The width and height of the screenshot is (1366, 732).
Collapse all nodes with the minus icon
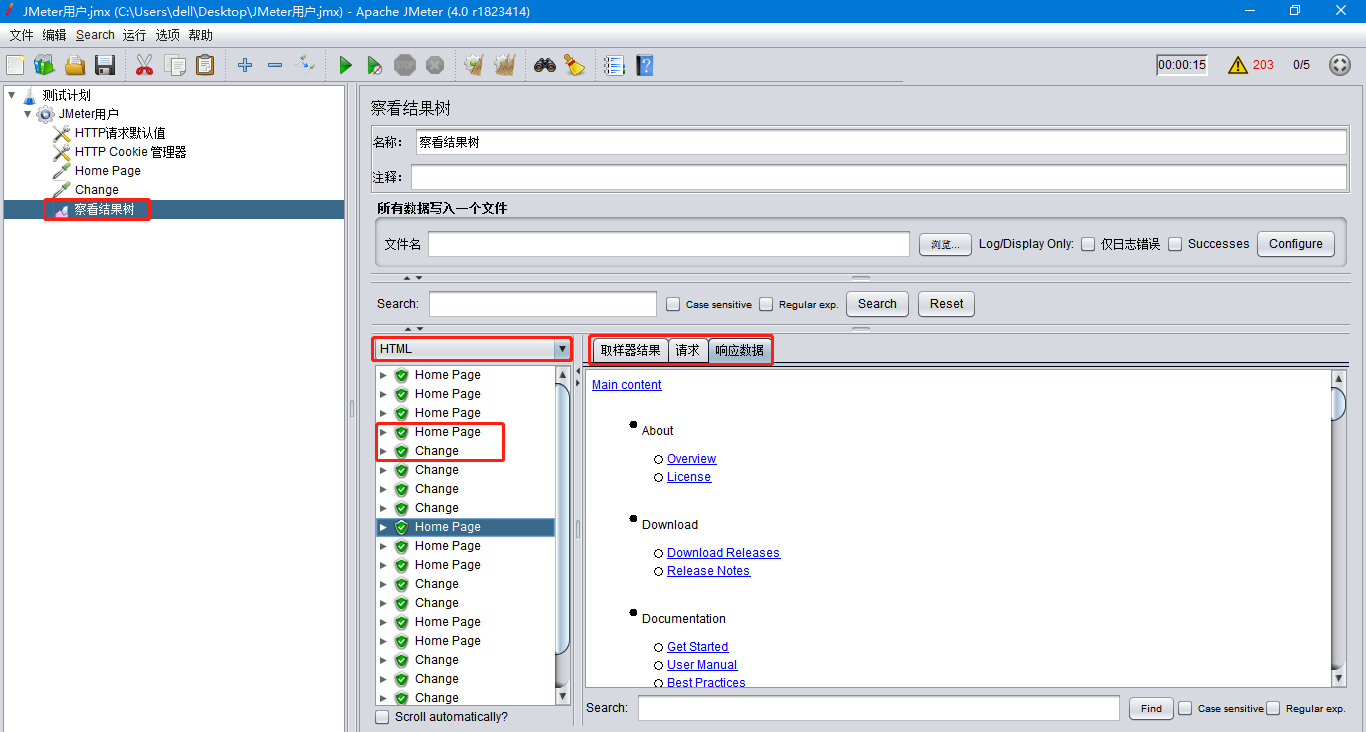[x=275, y=65]
